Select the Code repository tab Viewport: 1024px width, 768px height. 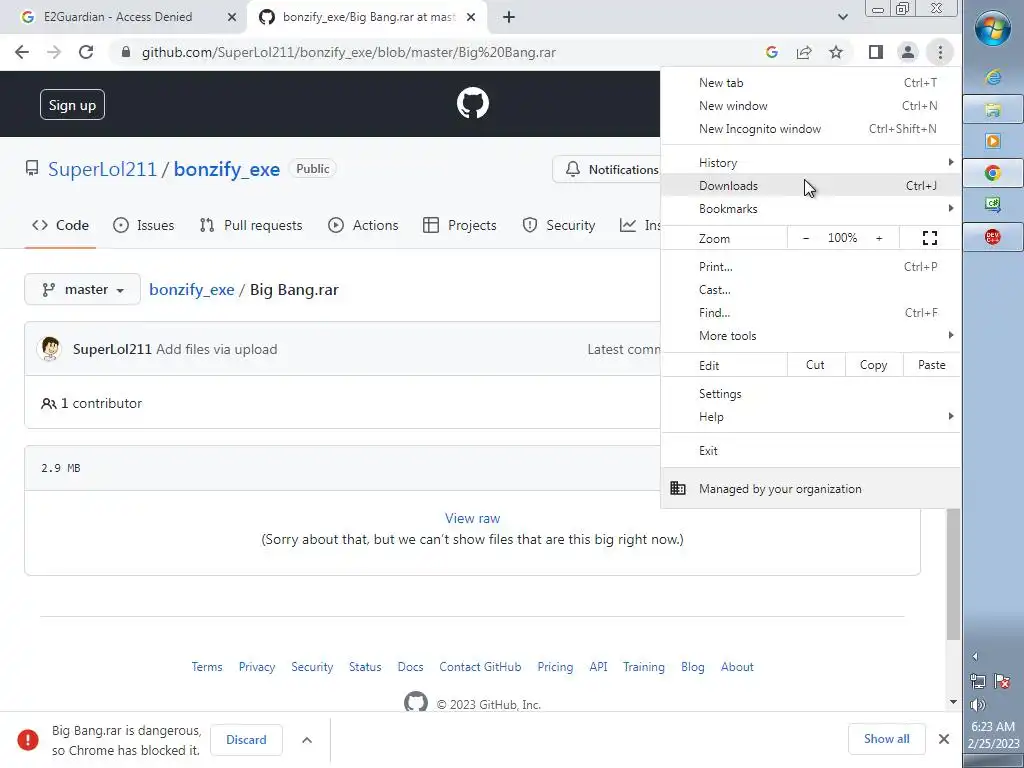(60, 225)
